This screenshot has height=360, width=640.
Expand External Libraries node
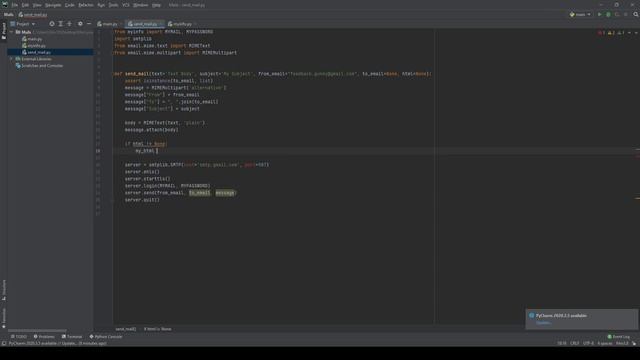[12, 59]
